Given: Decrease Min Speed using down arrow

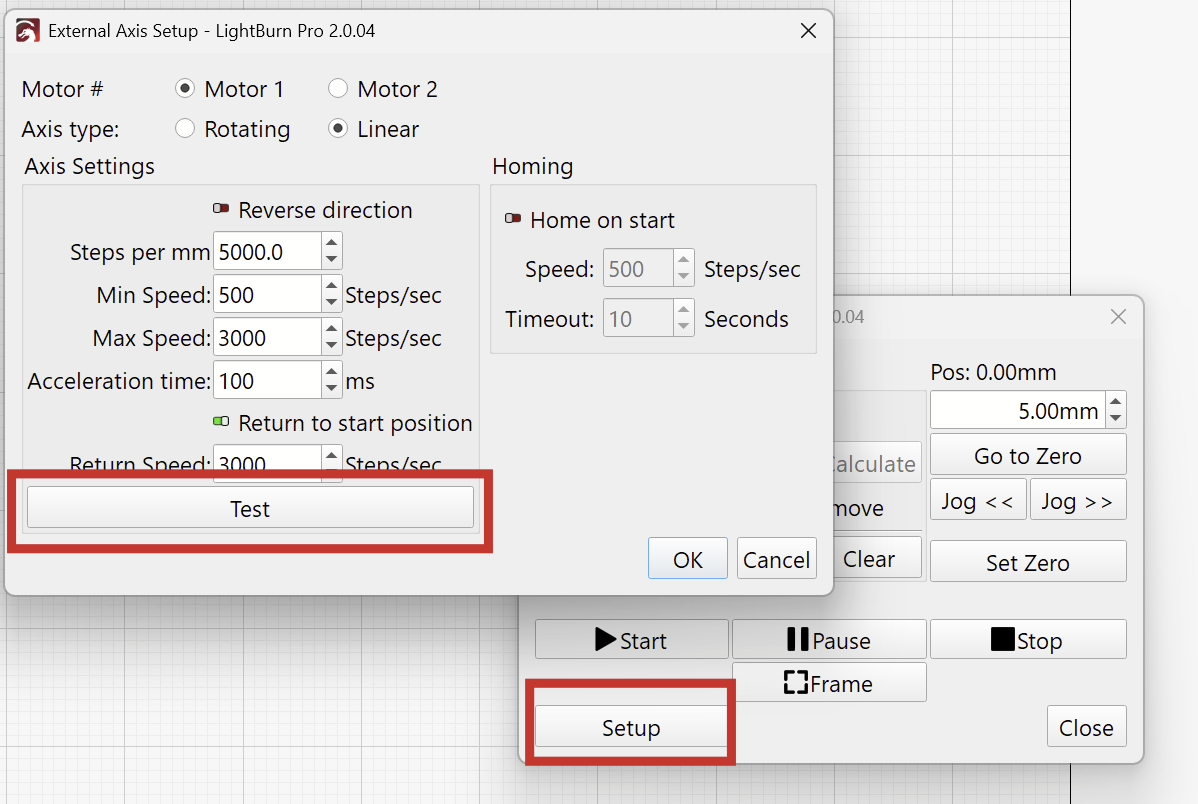Looking at the screenshot, I should 332,304.
